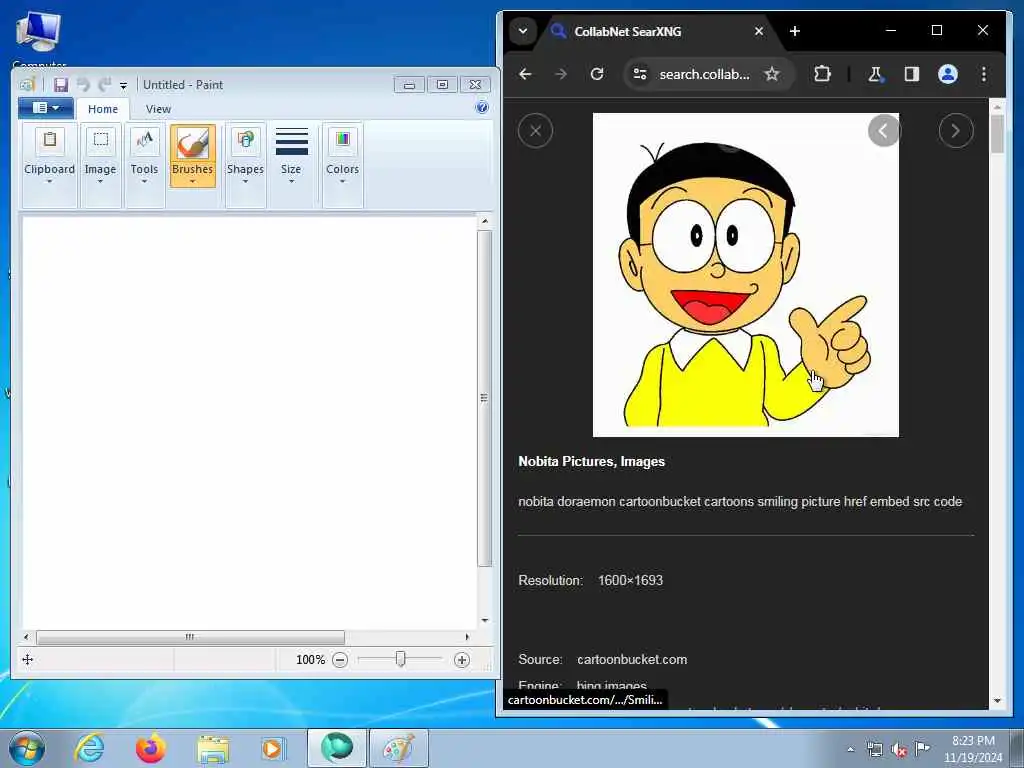Expand the Tools group dropdown arrow

pyautogui.click(x=144, y=182)
